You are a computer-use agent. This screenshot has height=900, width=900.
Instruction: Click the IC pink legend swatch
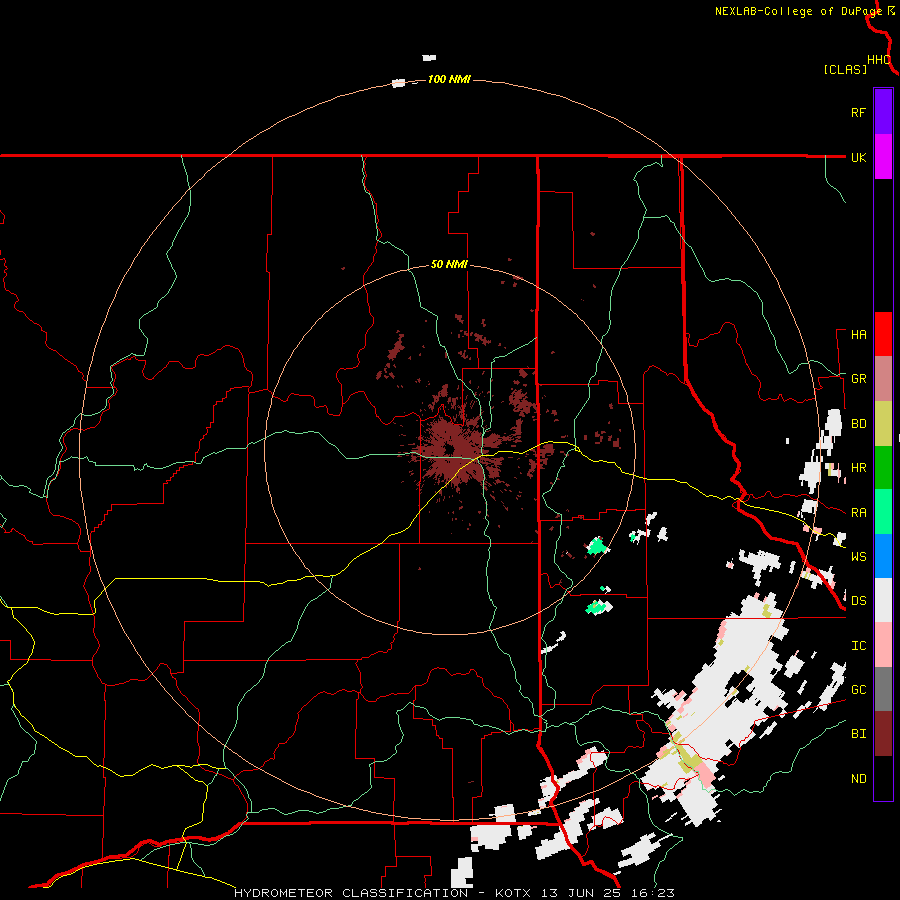tap(883, 645)
